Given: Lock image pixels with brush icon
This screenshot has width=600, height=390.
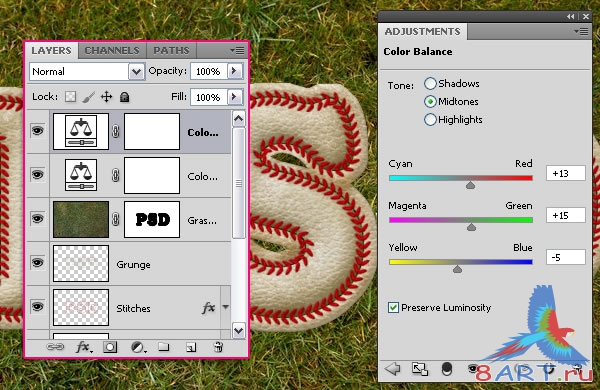Looking at the screenshot, I should [x=88, y=97].
